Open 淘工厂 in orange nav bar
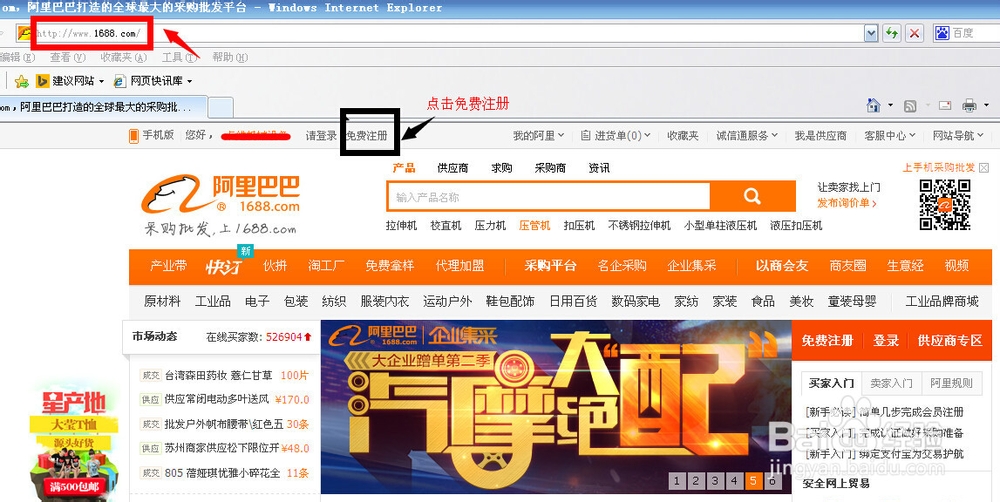 point(327,266)
